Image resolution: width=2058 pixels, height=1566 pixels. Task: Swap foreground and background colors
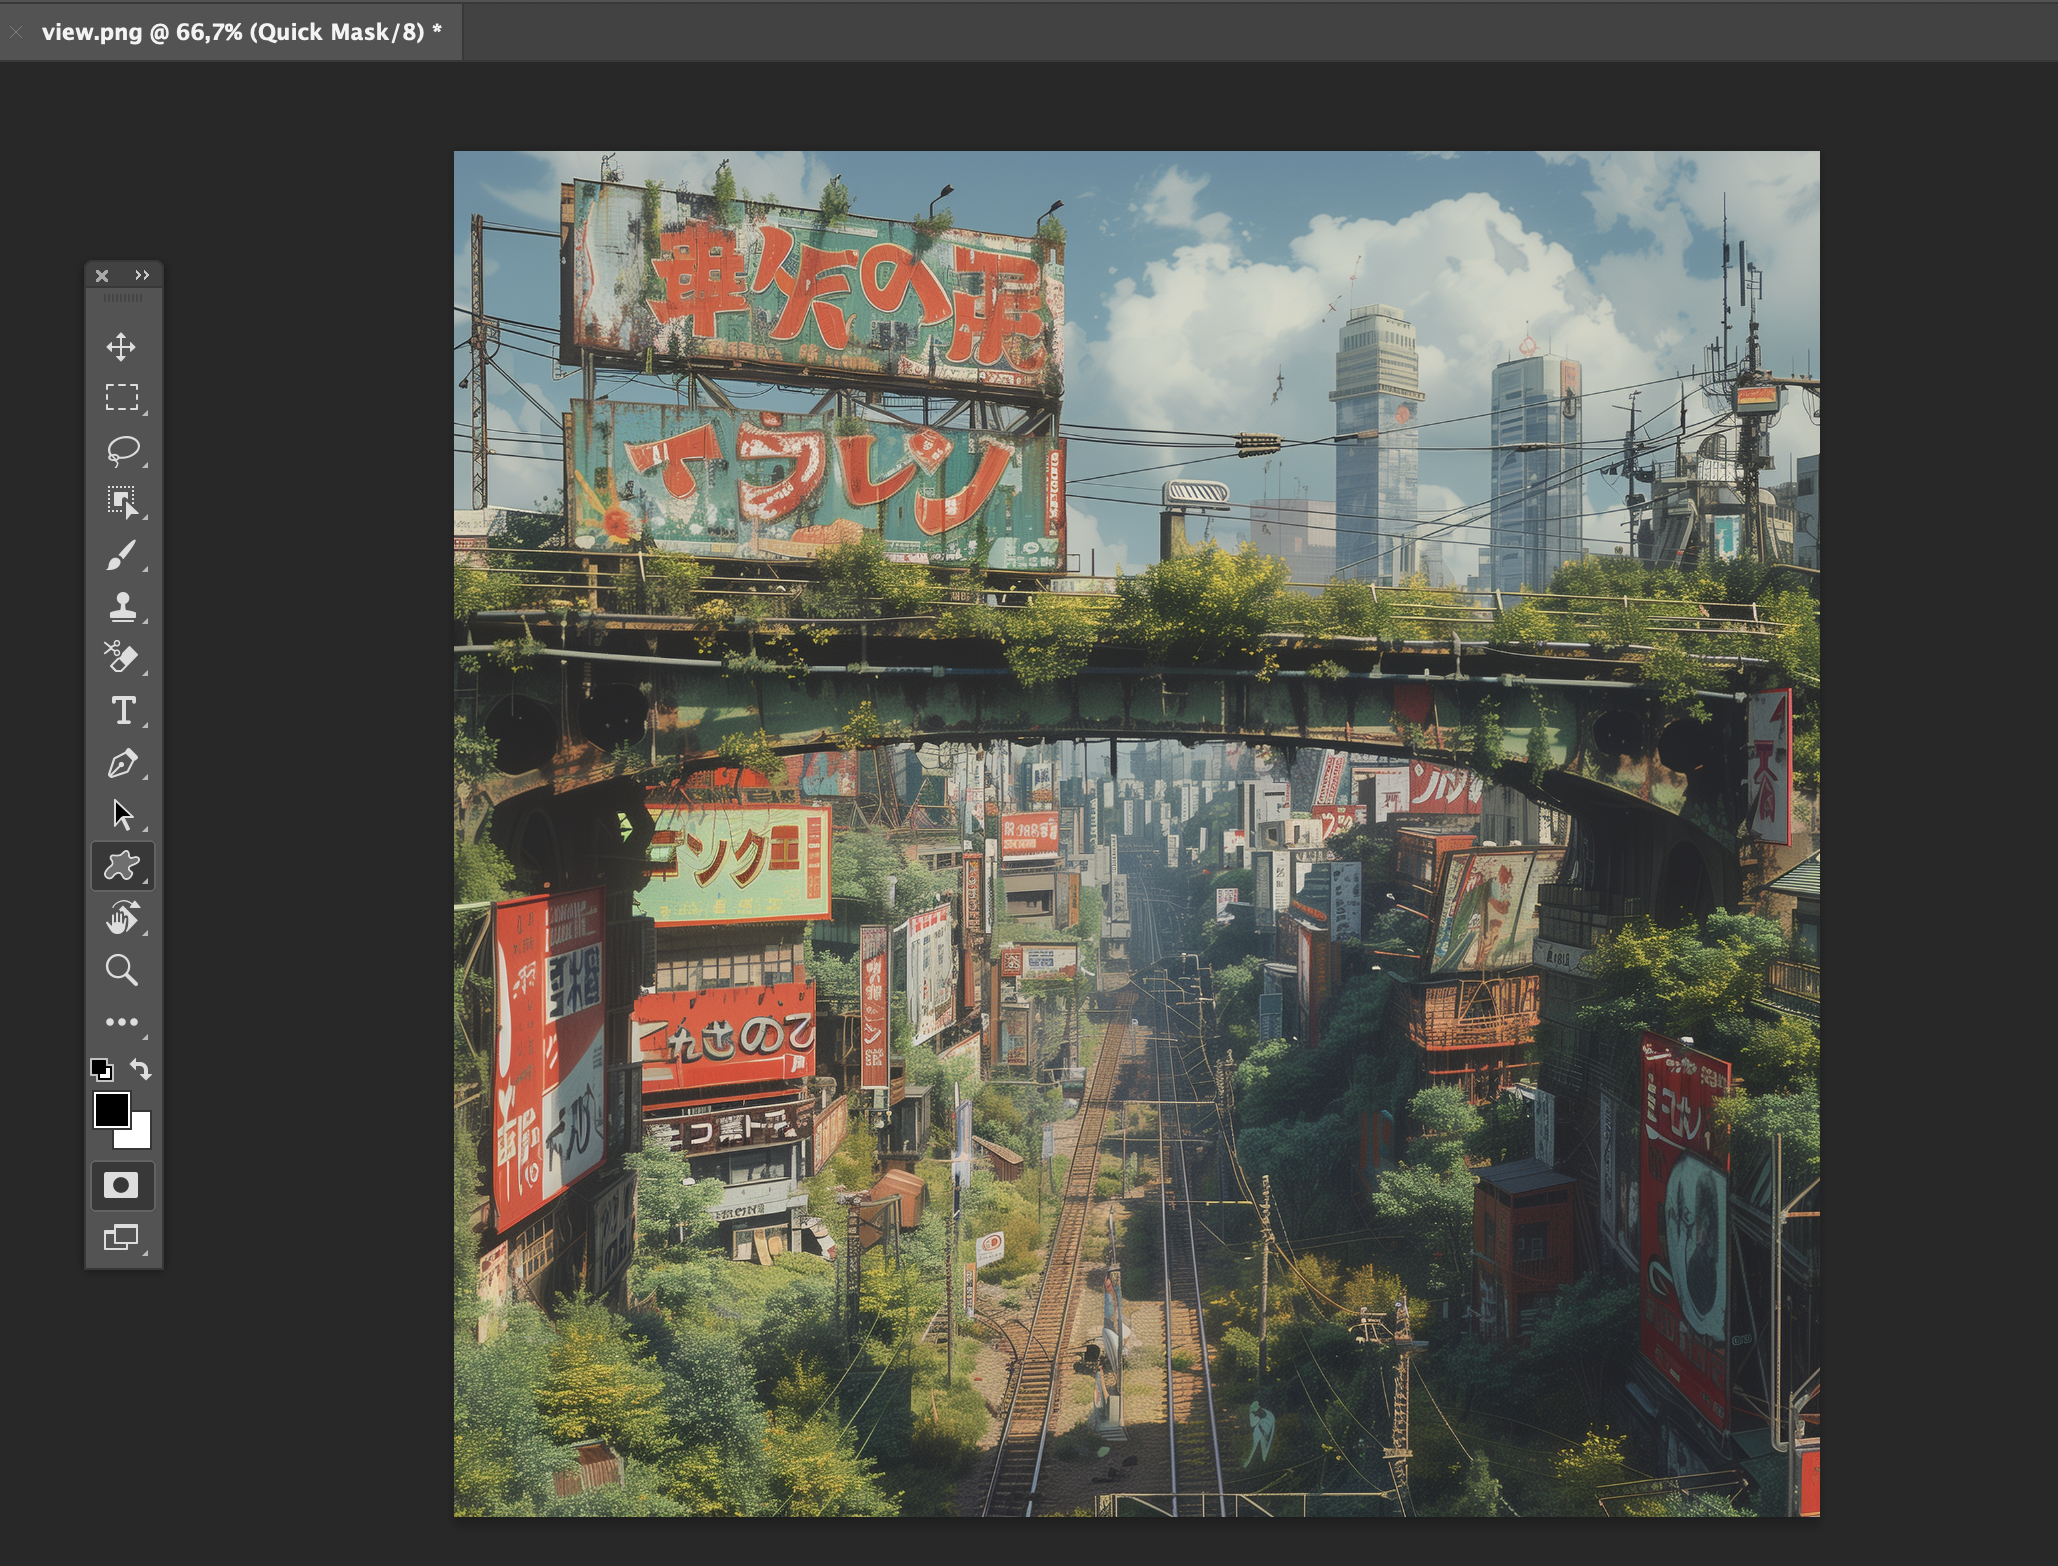coord(141,1069)
